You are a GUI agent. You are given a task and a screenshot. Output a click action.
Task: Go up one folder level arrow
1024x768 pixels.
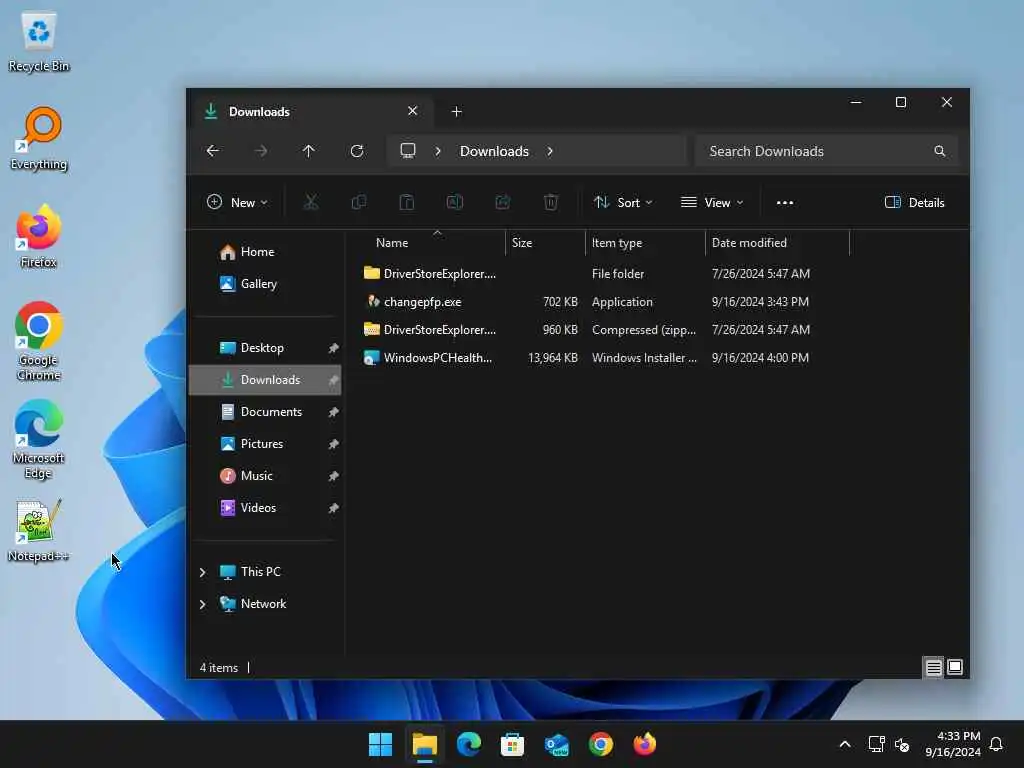[x=309, y=151]
